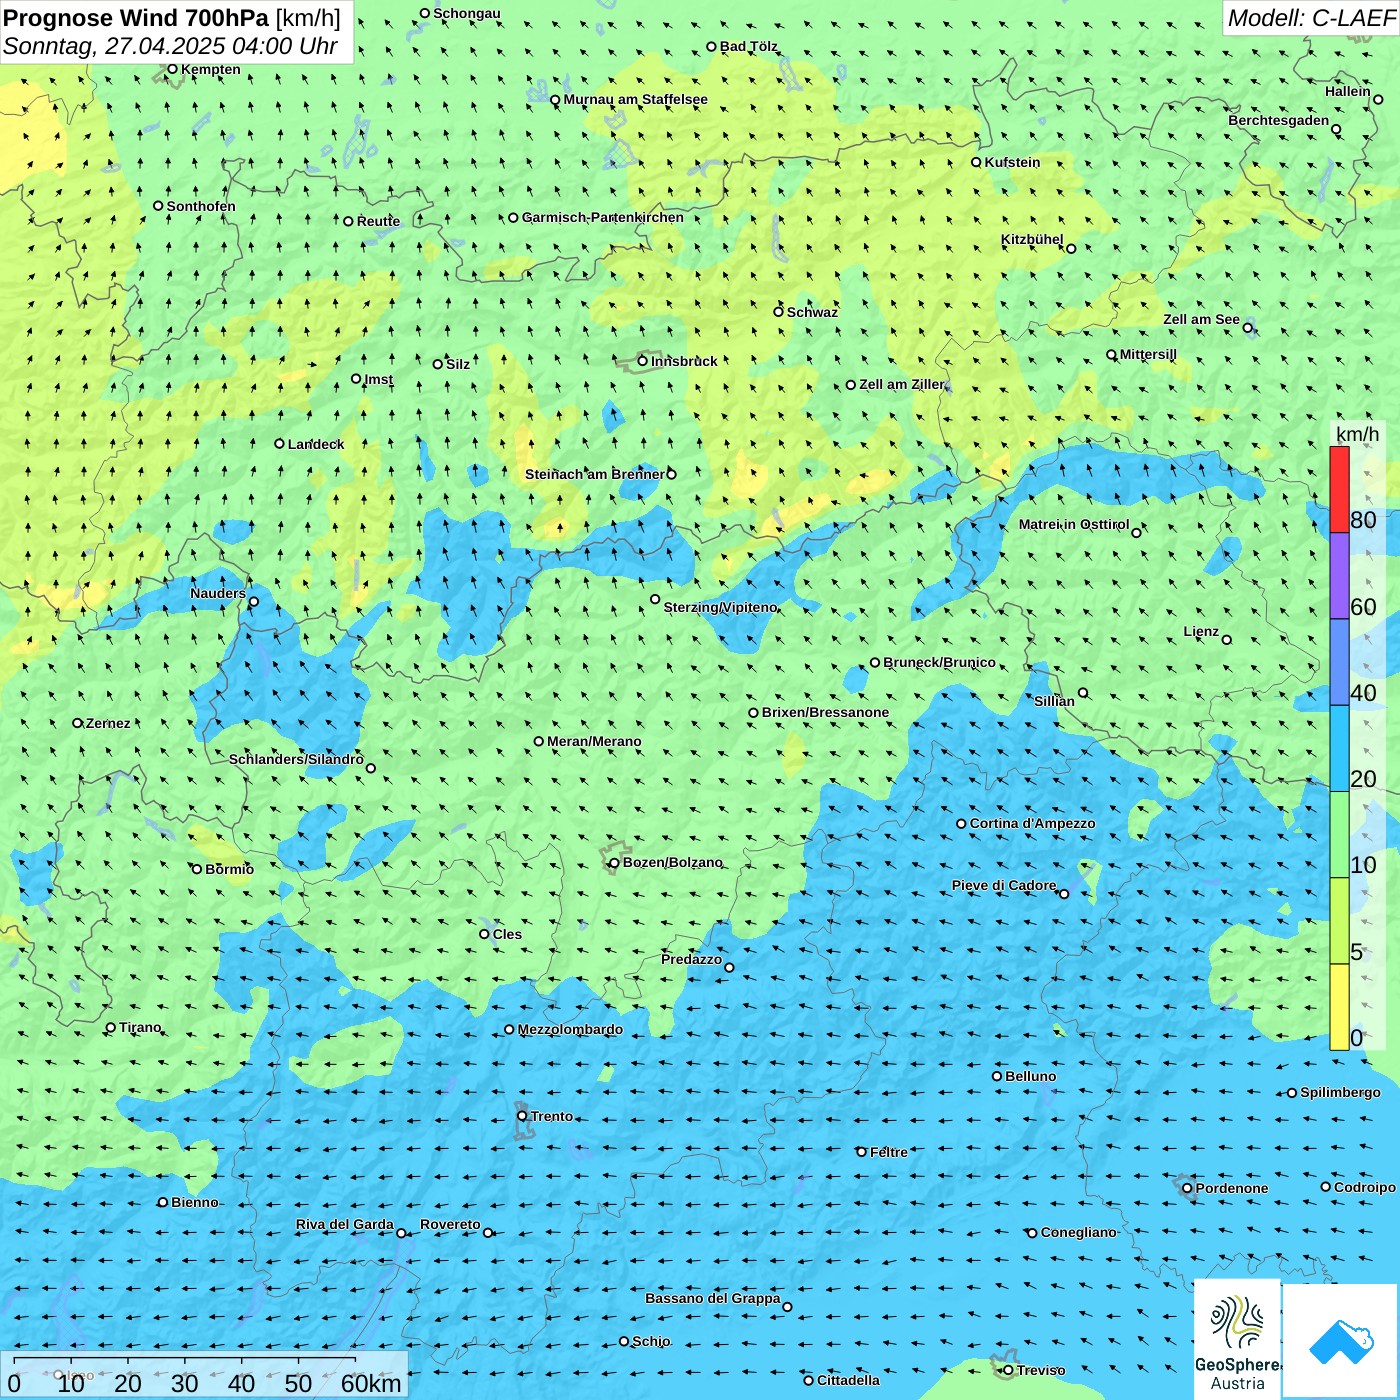Screen dimensions: 1400x1400
Task: Select the Lienz city label
Action: pyautogui.click(x=1201, y=631)
